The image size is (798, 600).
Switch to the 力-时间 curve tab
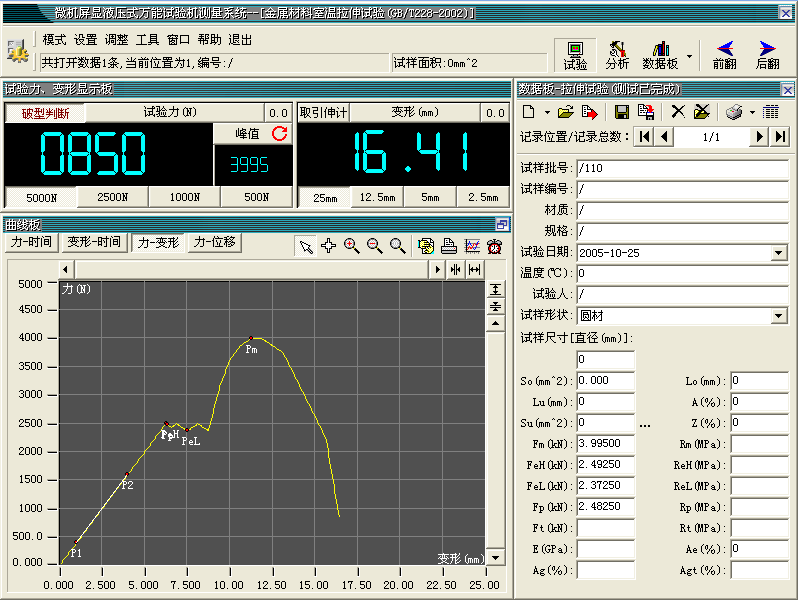(x=31, y=242)
